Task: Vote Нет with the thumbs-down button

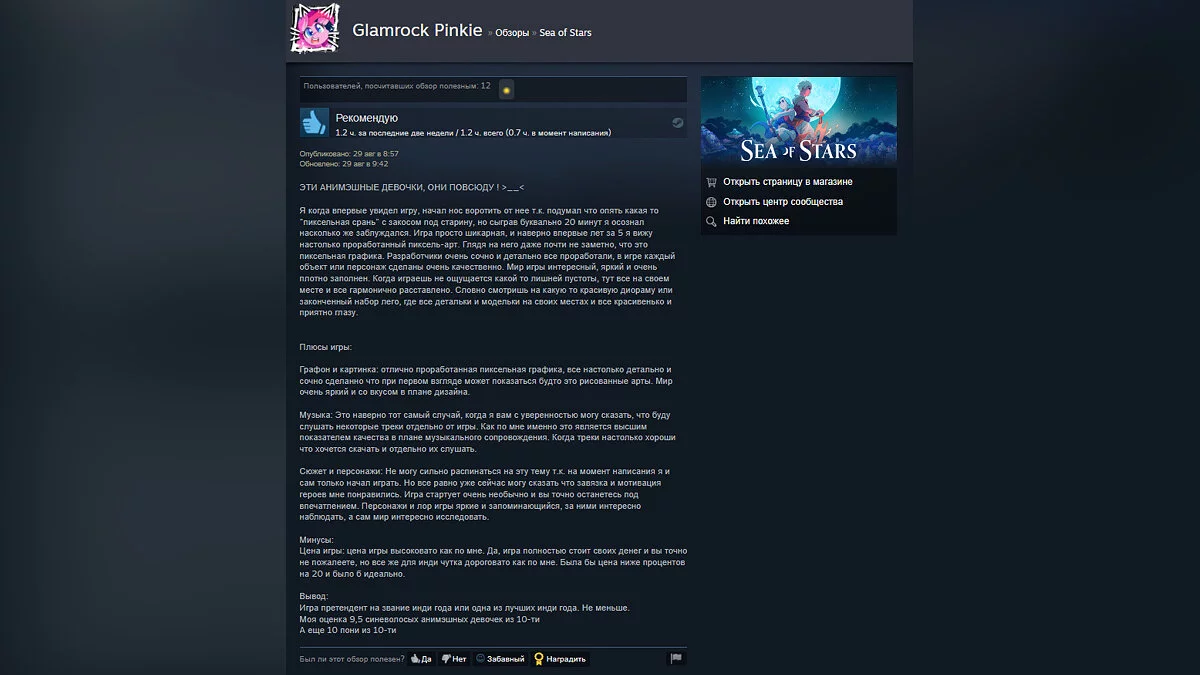Action: 455,659
